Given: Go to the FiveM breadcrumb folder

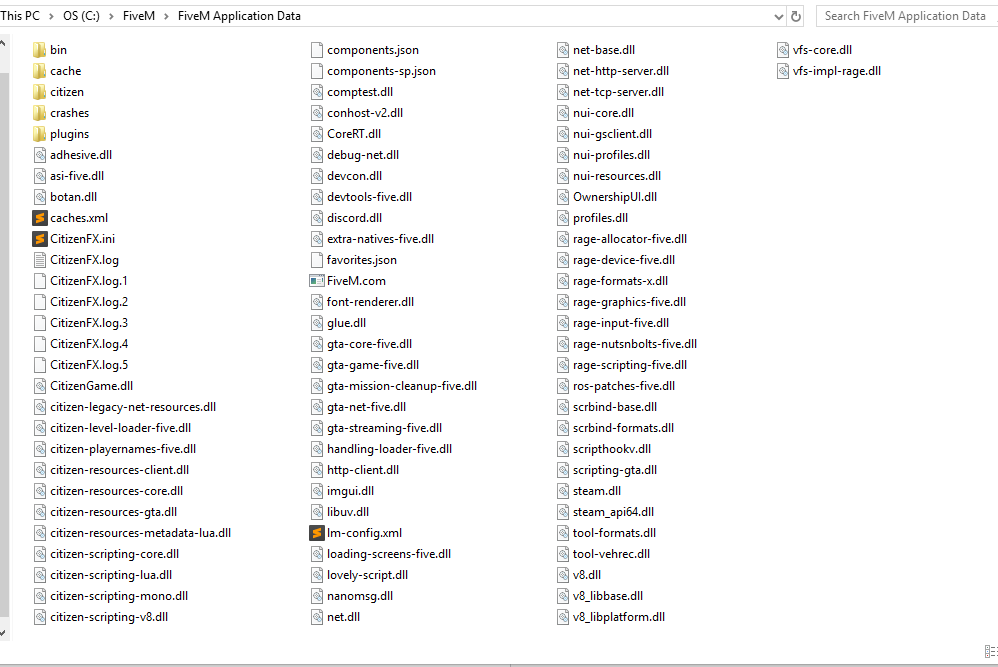Looking at the screenshot, I should (139, 16).
